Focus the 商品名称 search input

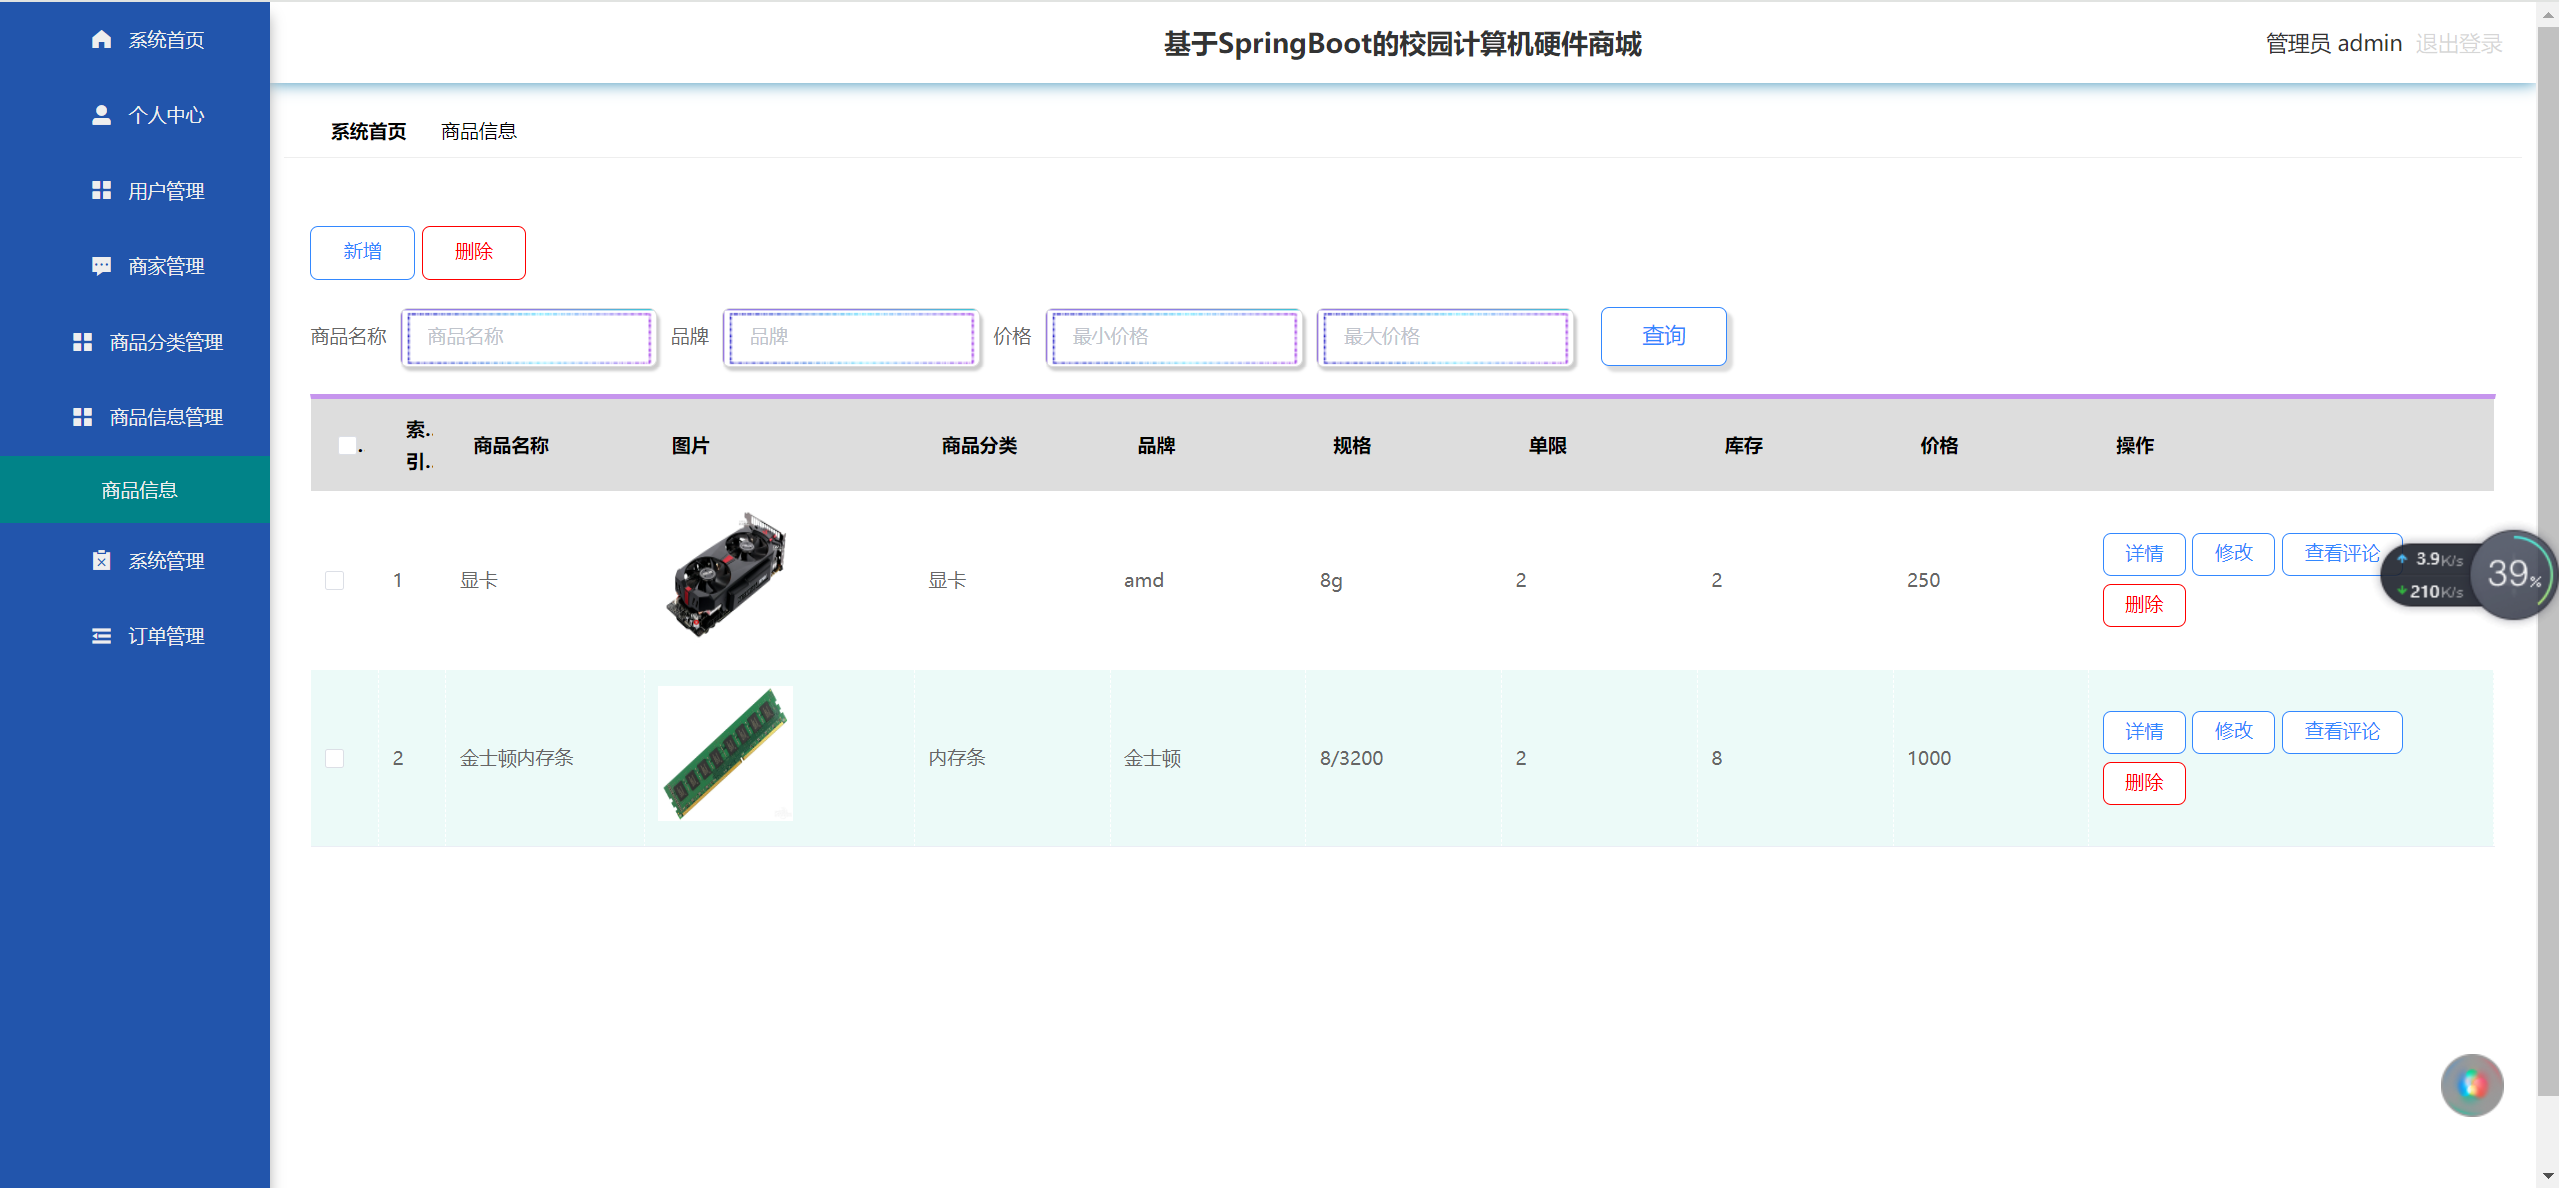click(529, 337)
